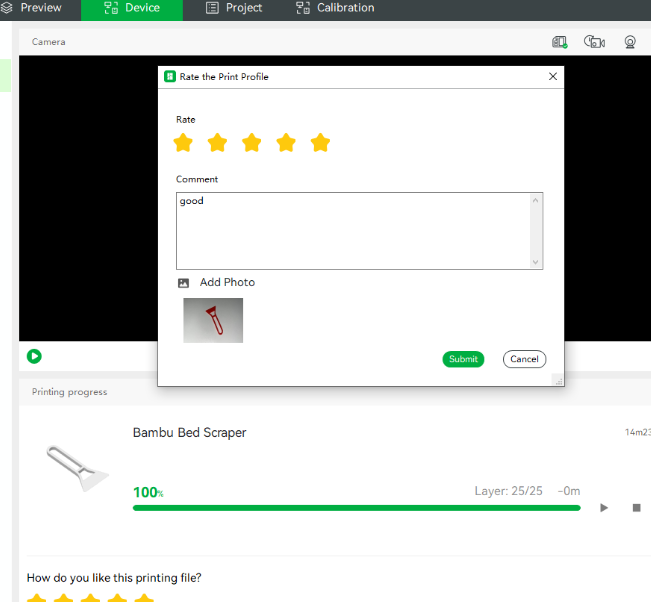The height and width of the screenshot is (602, 651).
Task: Click the Bambu Bed Scraper model thumbnail
Action: click(77, 468)
